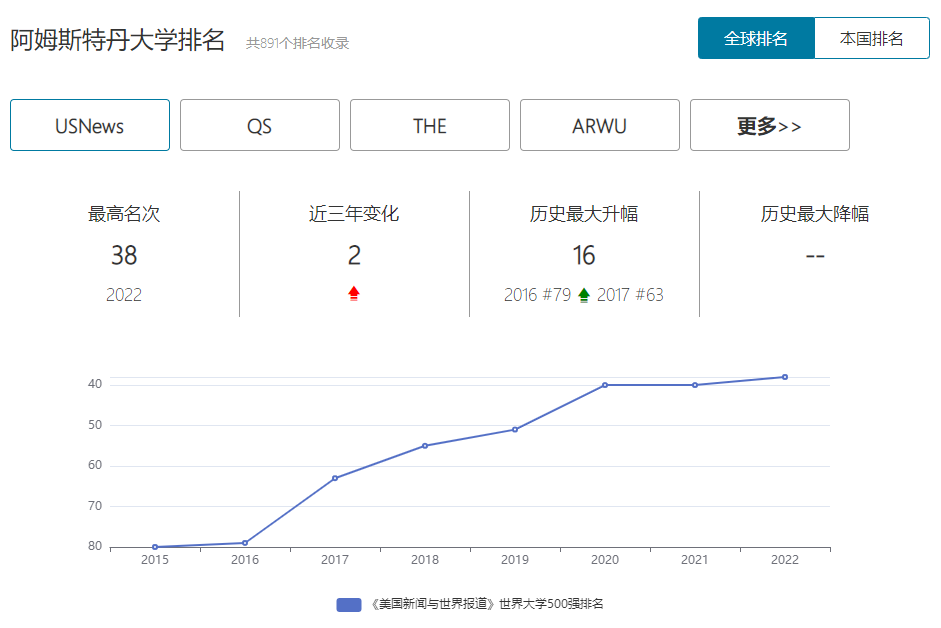941x628 pixels.
Task: Click the 2020 data point on the chart
Action: 605,383
